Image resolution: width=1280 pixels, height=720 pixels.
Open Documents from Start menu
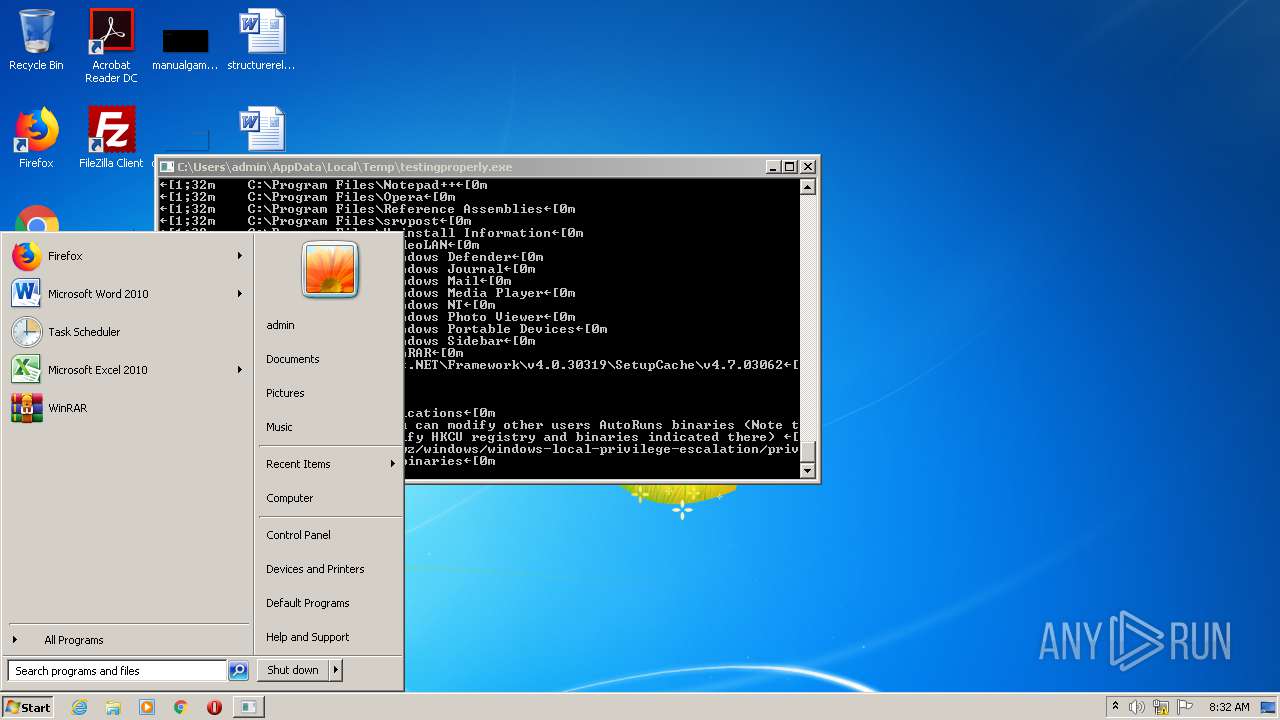point(293,359)
